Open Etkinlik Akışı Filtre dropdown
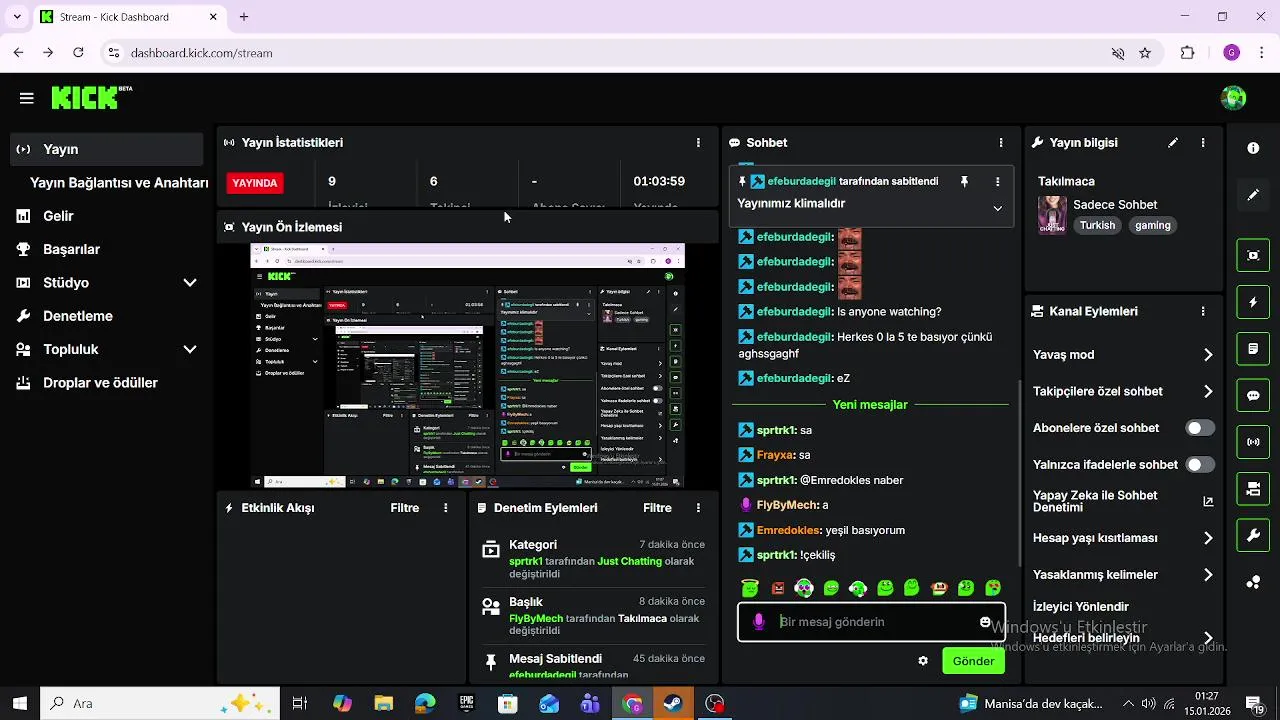Image resolution: width=1280 pixels, height=720 pixels. 405,508
